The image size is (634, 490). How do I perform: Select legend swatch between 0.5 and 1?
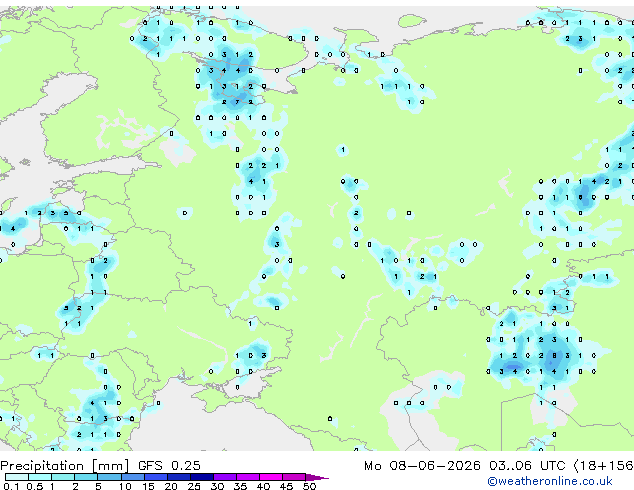click(x=40, y=477)
